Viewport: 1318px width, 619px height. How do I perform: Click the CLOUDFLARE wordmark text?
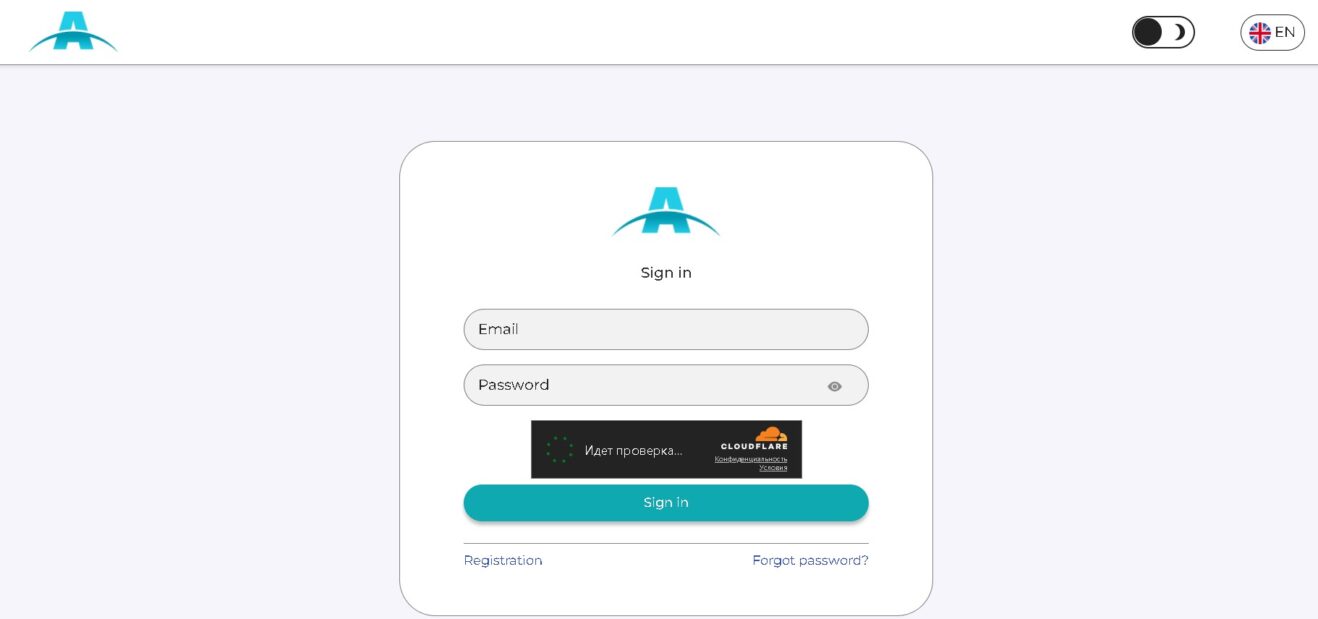pyautogui.click(x=754, y=447)
